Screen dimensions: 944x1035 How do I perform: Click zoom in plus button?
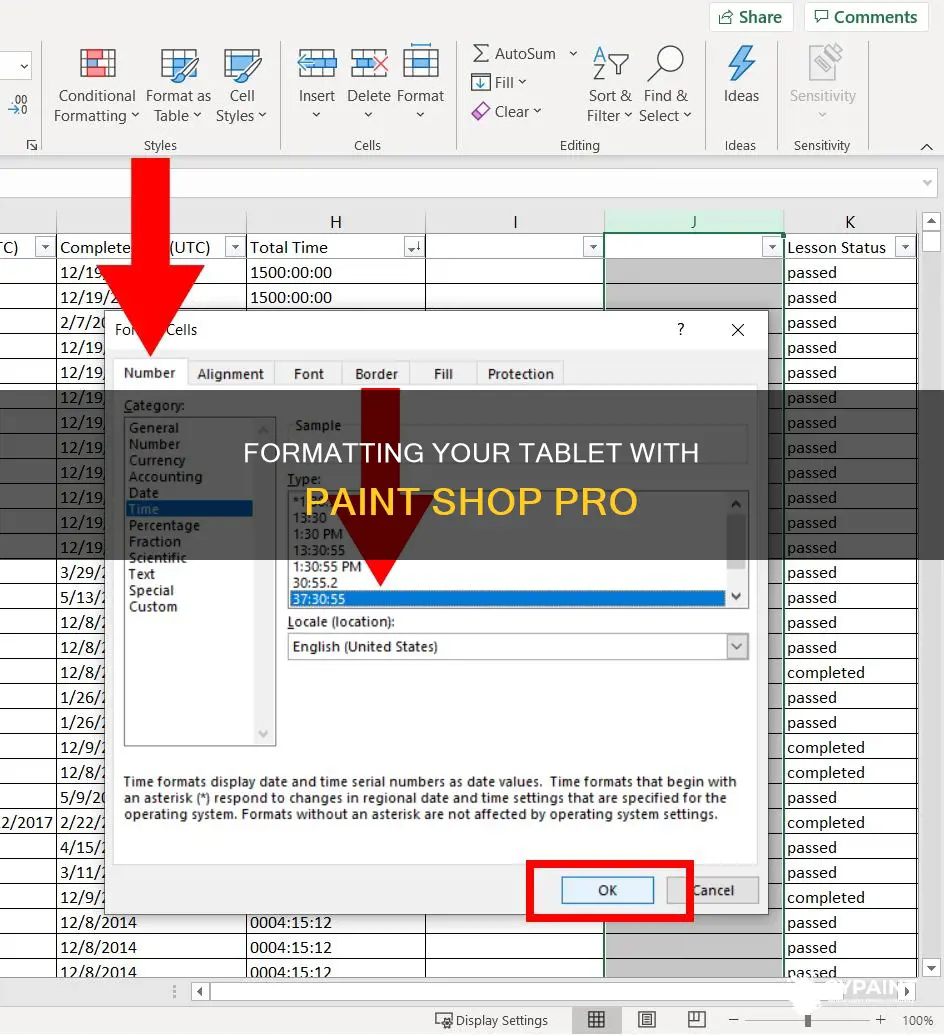[880, 1020]
